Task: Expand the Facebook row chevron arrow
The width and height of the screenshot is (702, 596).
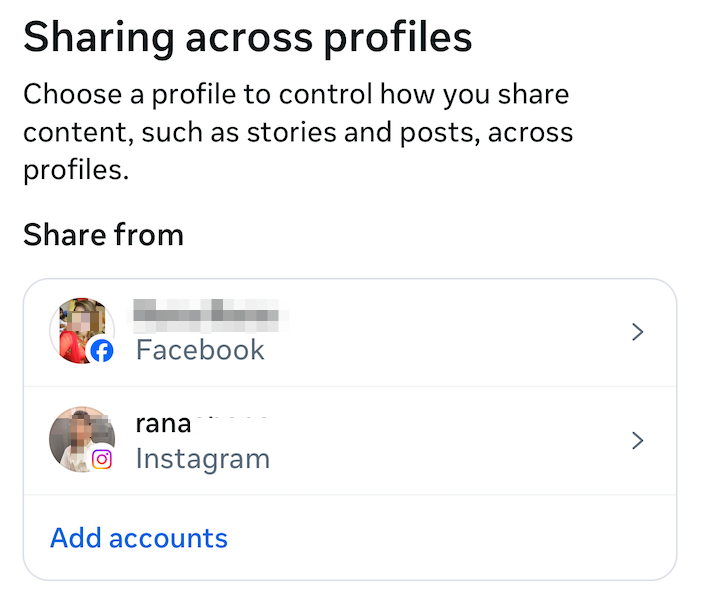Action: pyautogui.click(x=638, y=332)
